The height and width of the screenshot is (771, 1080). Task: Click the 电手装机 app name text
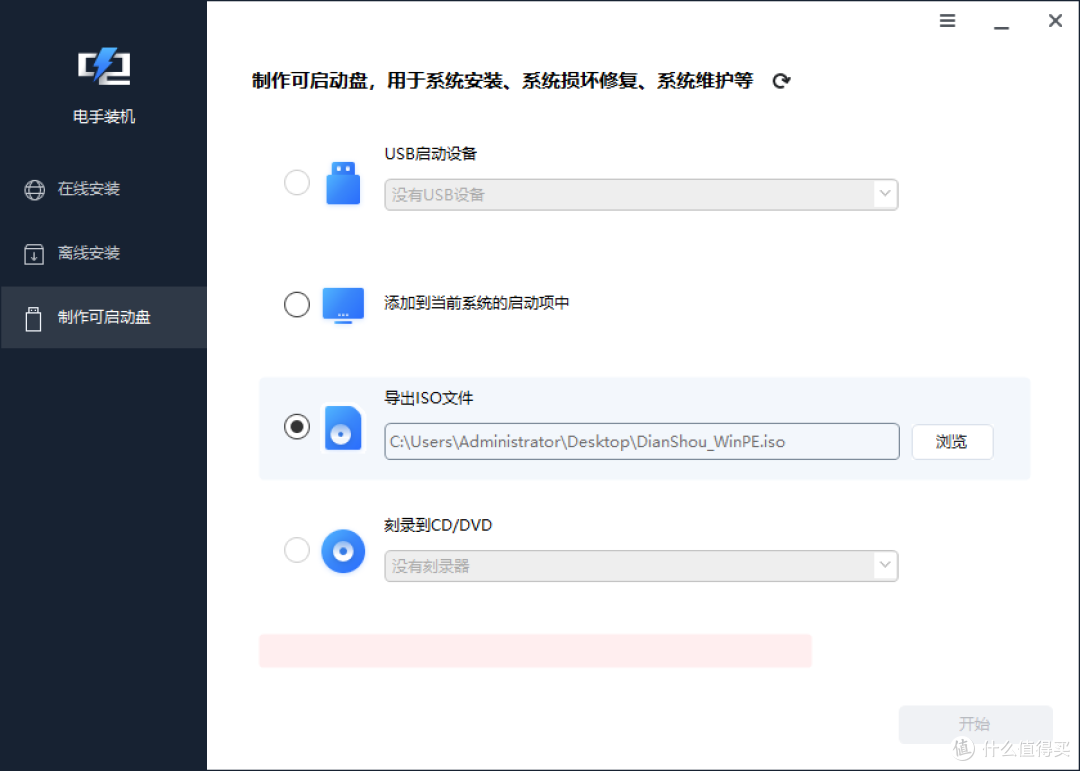104,117
